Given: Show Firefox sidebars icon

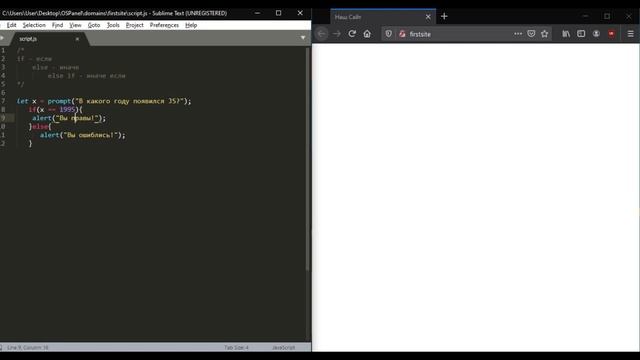Looking at the screenshot, I should (581, 34).
